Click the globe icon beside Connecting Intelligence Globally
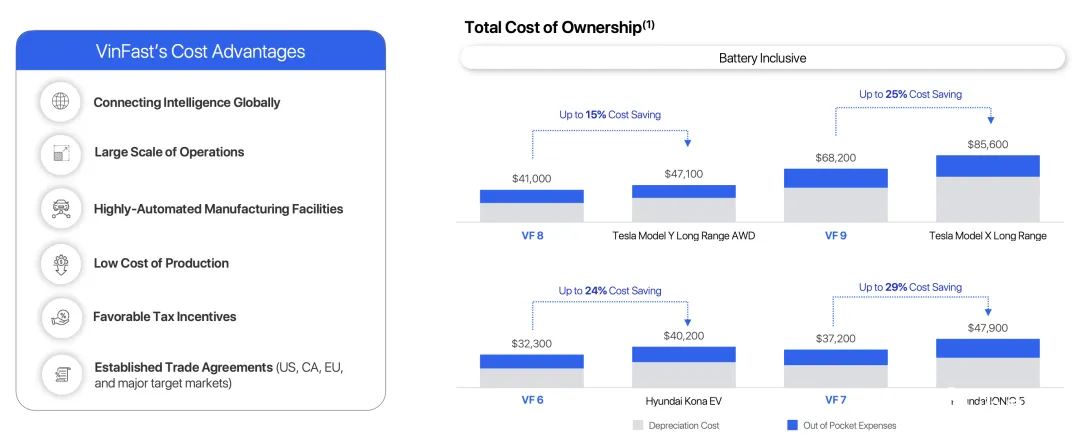Screen dimensions: 1080x437 [x=61, y=102]
